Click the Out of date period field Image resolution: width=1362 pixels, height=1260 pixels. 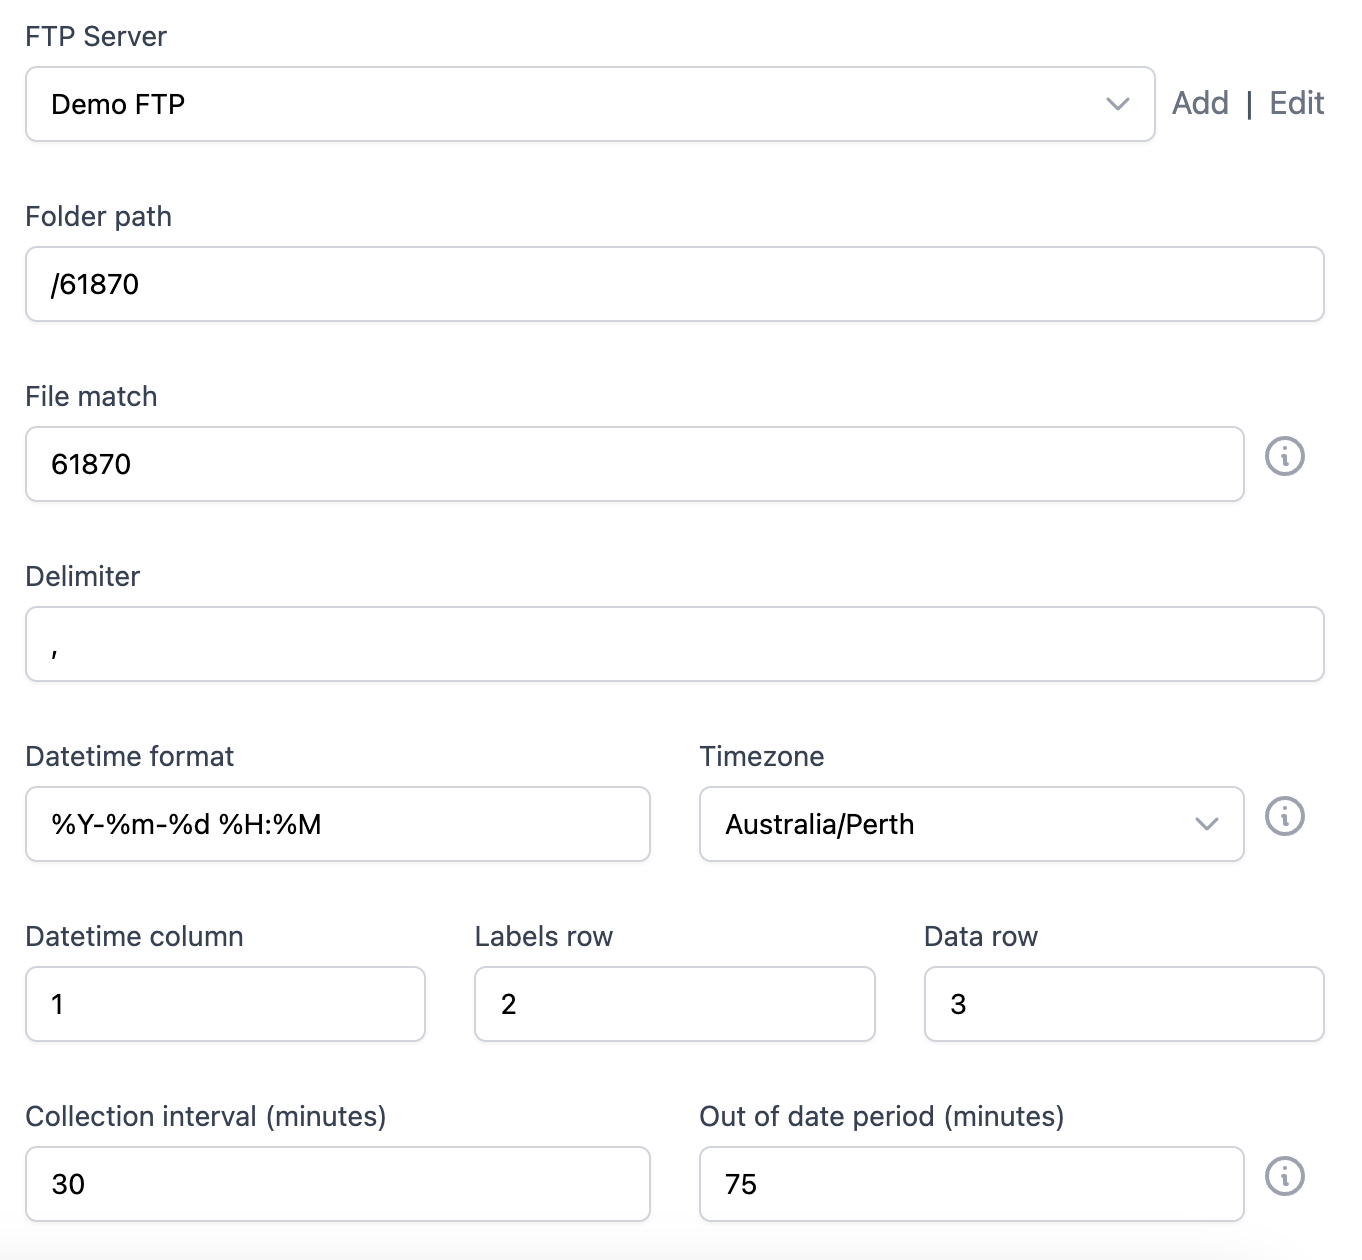pyautogui.click(x=970, y=1184)
